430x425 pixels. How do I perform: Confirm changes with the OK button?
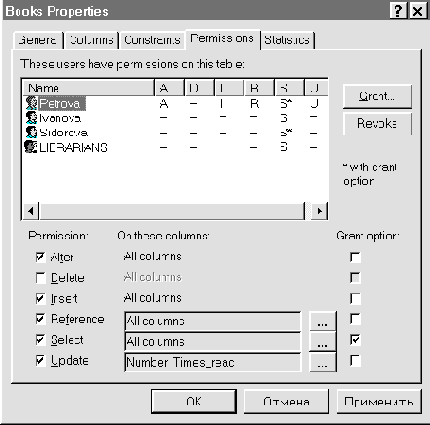click(194, 401)
